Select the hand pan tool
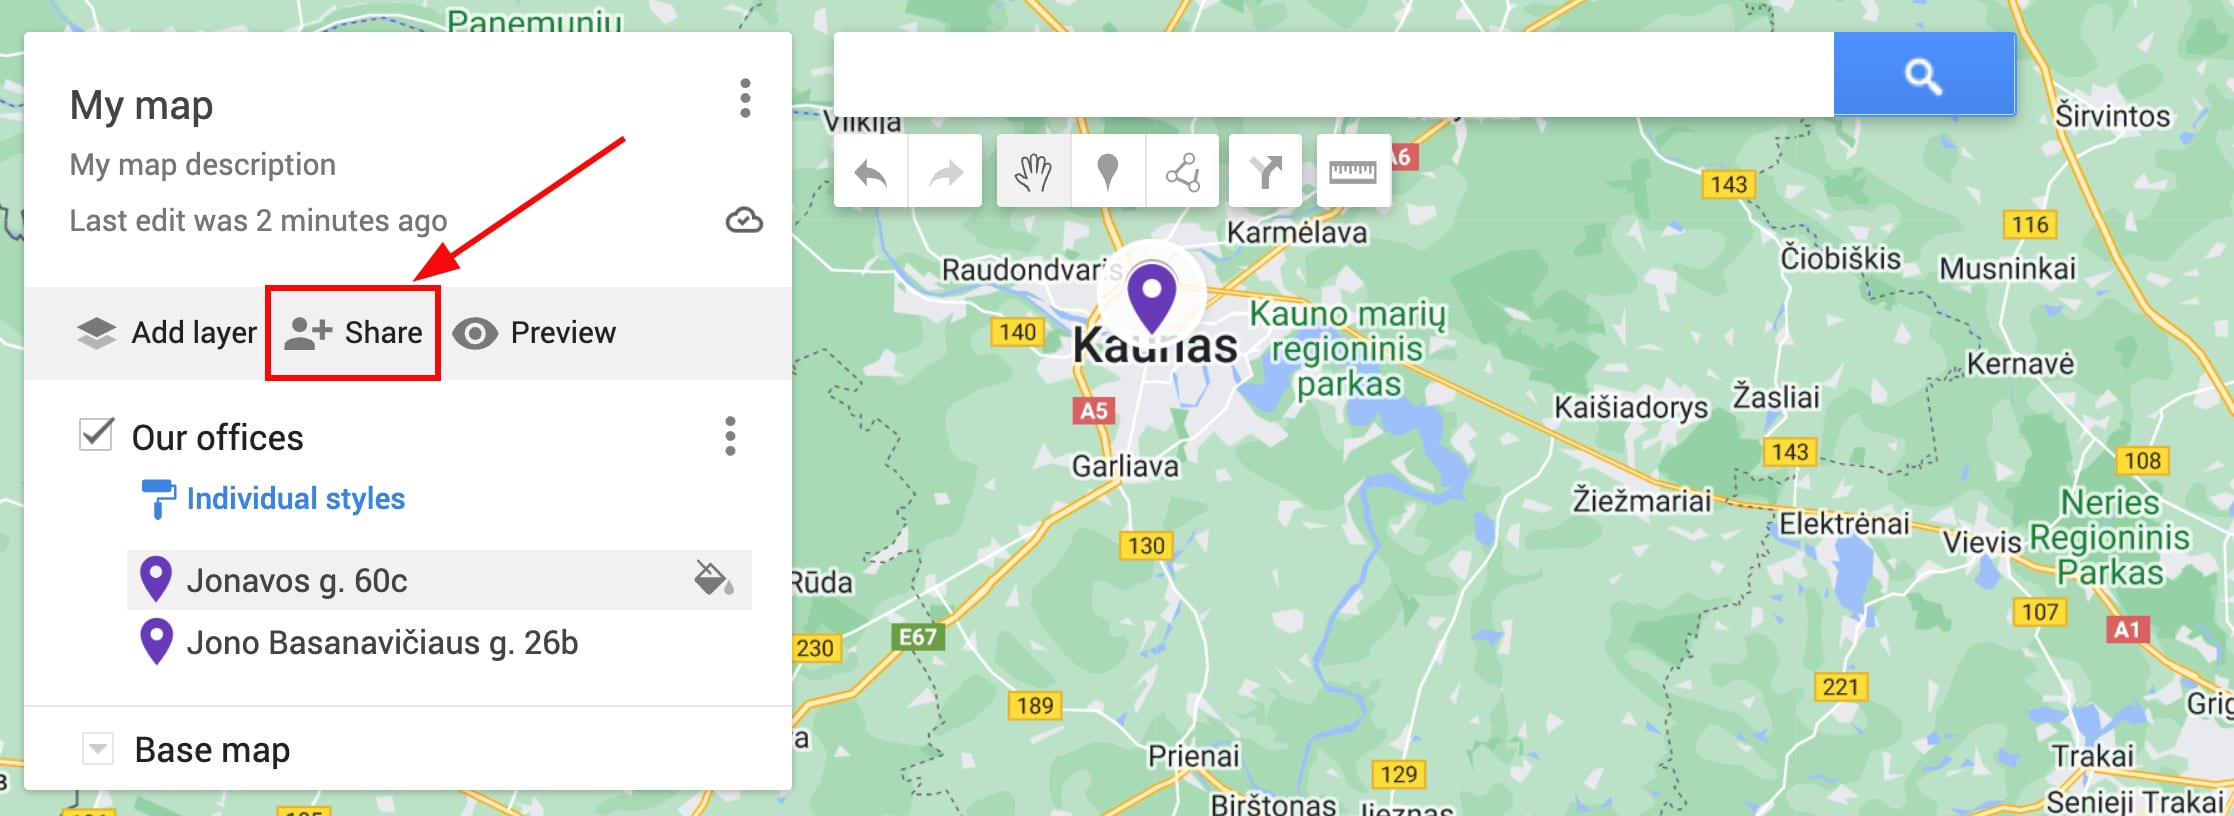Screen dimensions: 2234x816 tap(1033, 172)
